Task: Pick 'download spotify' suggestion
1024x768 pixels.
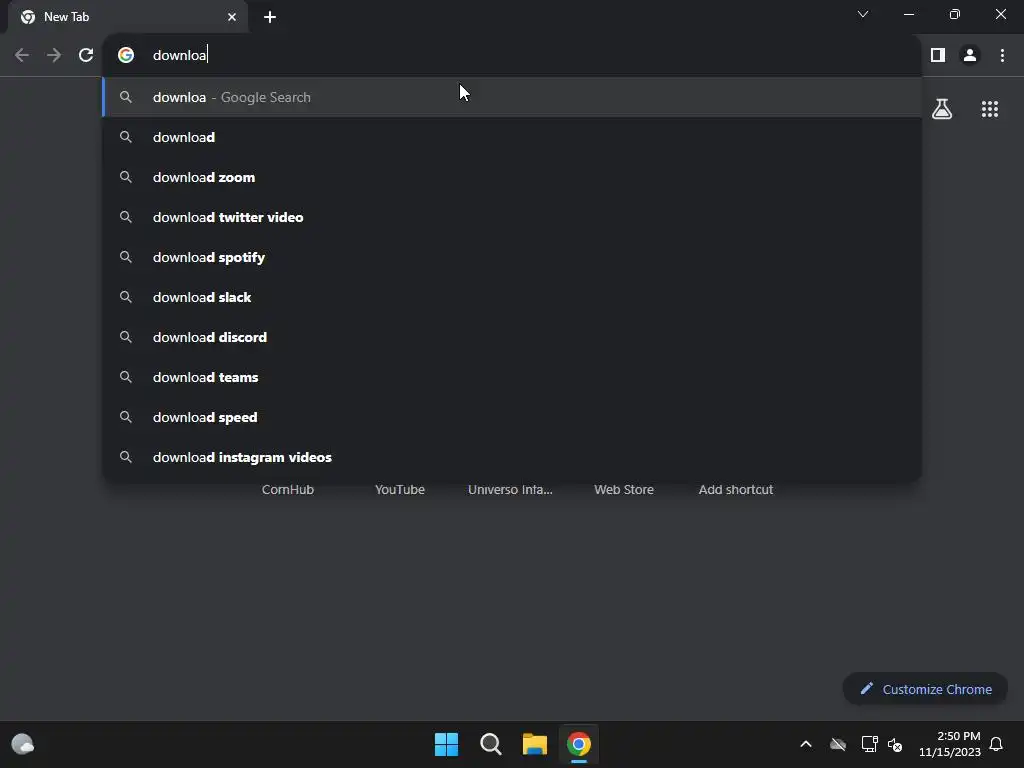Action: [x=513, y=257]
